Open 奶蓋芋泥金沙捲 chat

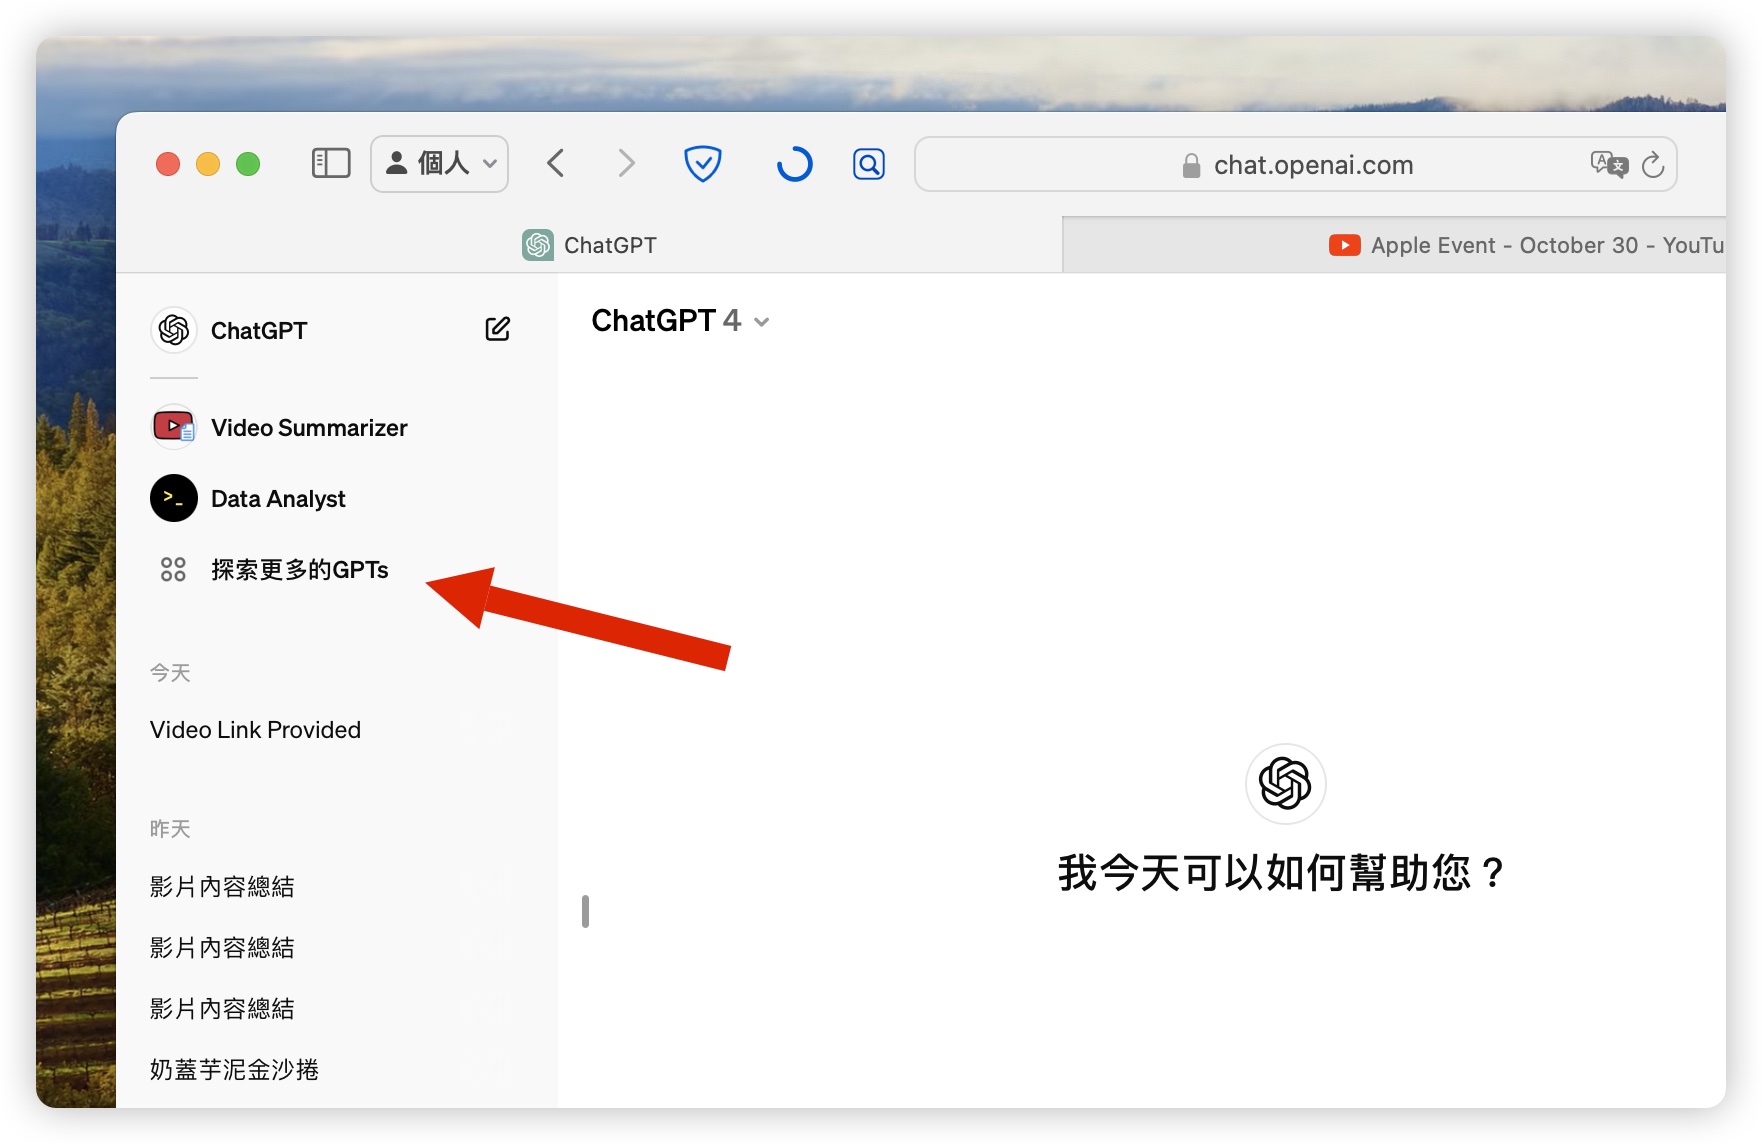[x=234, y=1070]
